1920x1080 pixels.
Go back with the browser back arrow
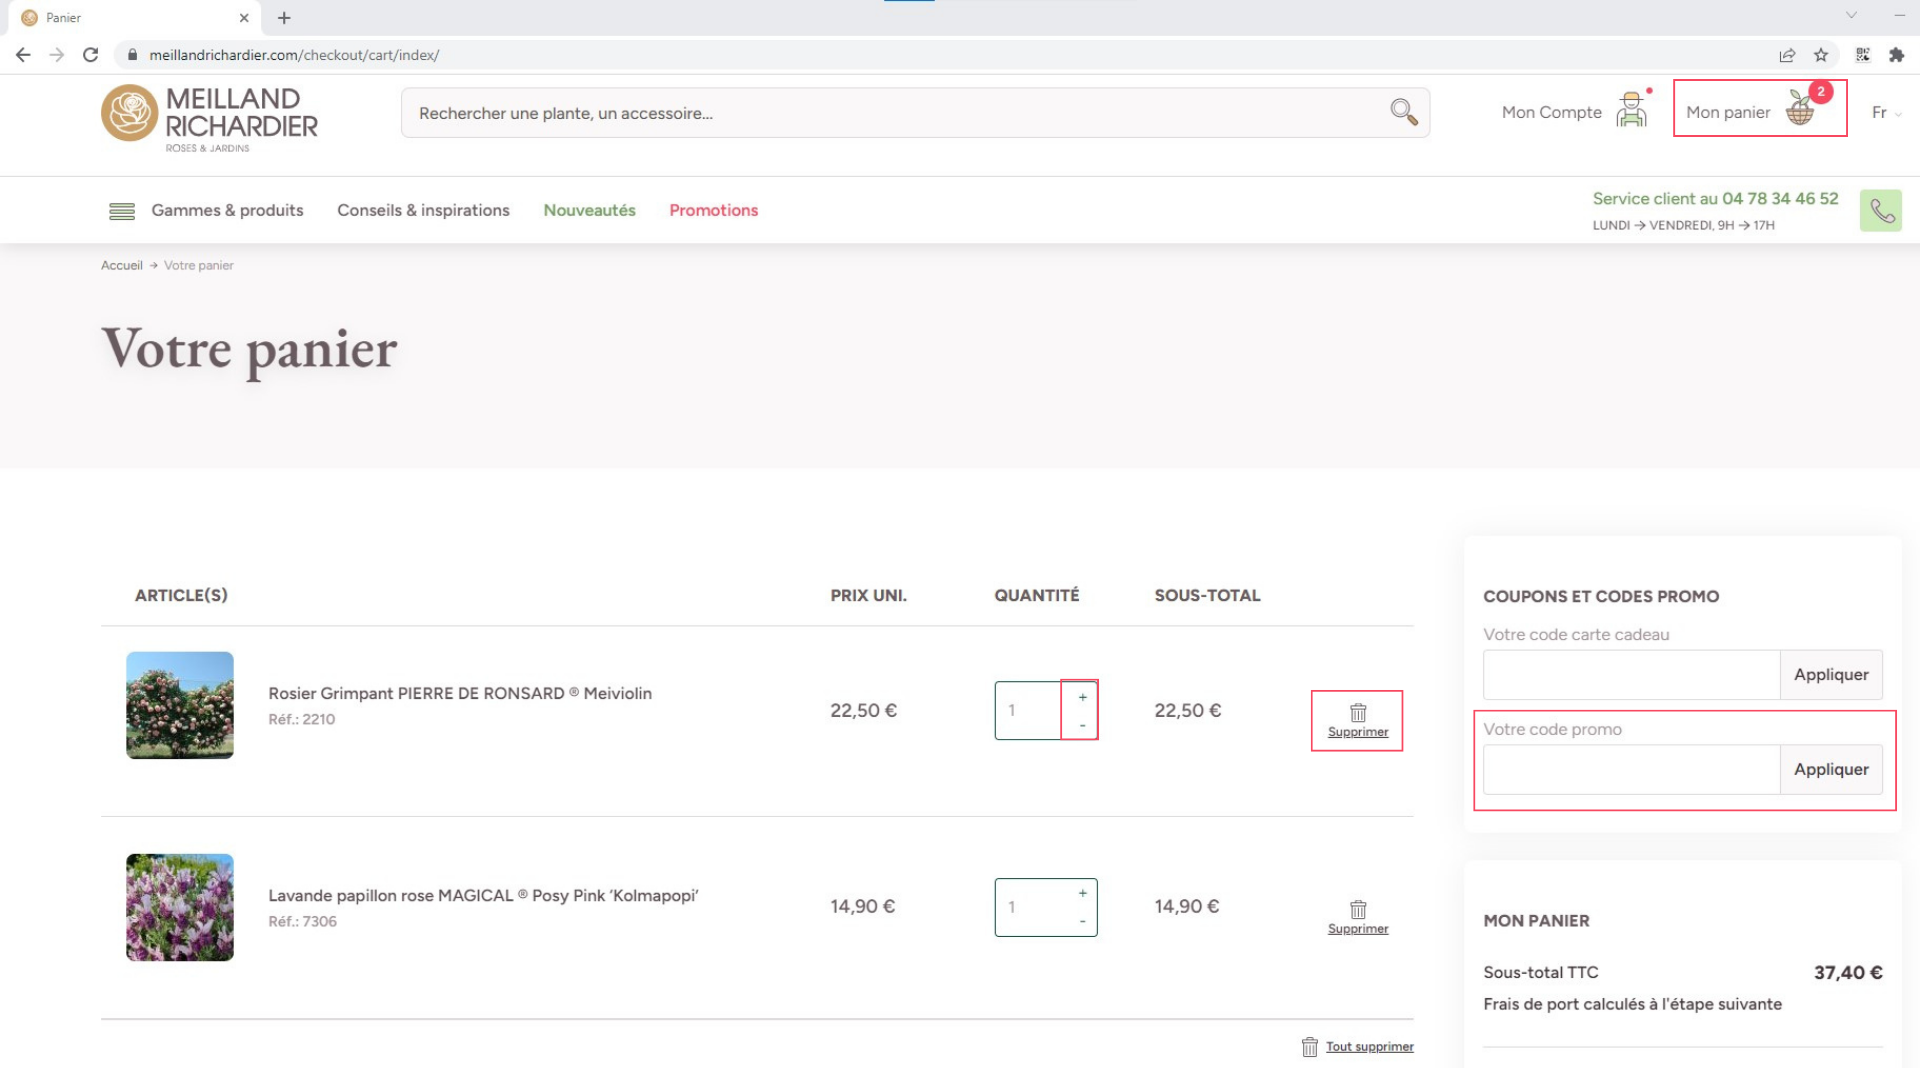tap(23, 55)
